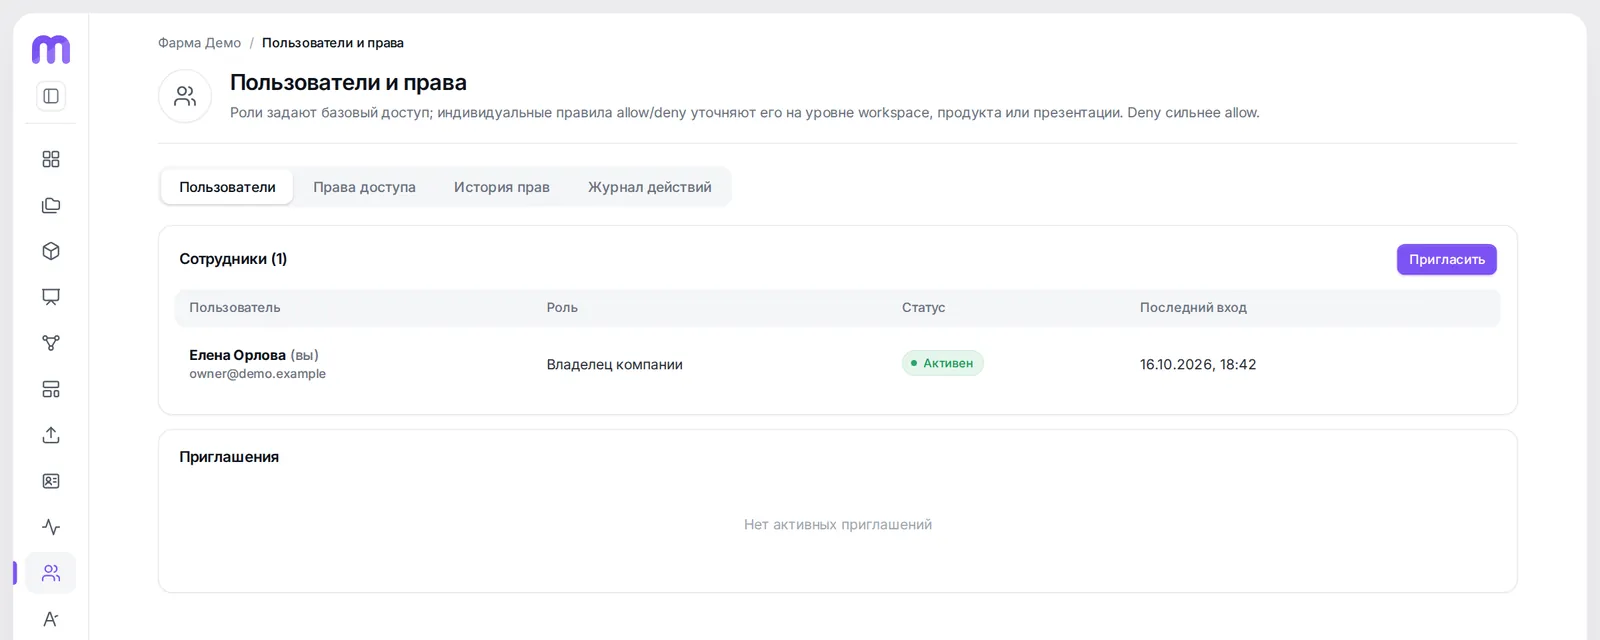
Task: Open the products cube icon
Action: pyautogui.click(x=51, y=251)
